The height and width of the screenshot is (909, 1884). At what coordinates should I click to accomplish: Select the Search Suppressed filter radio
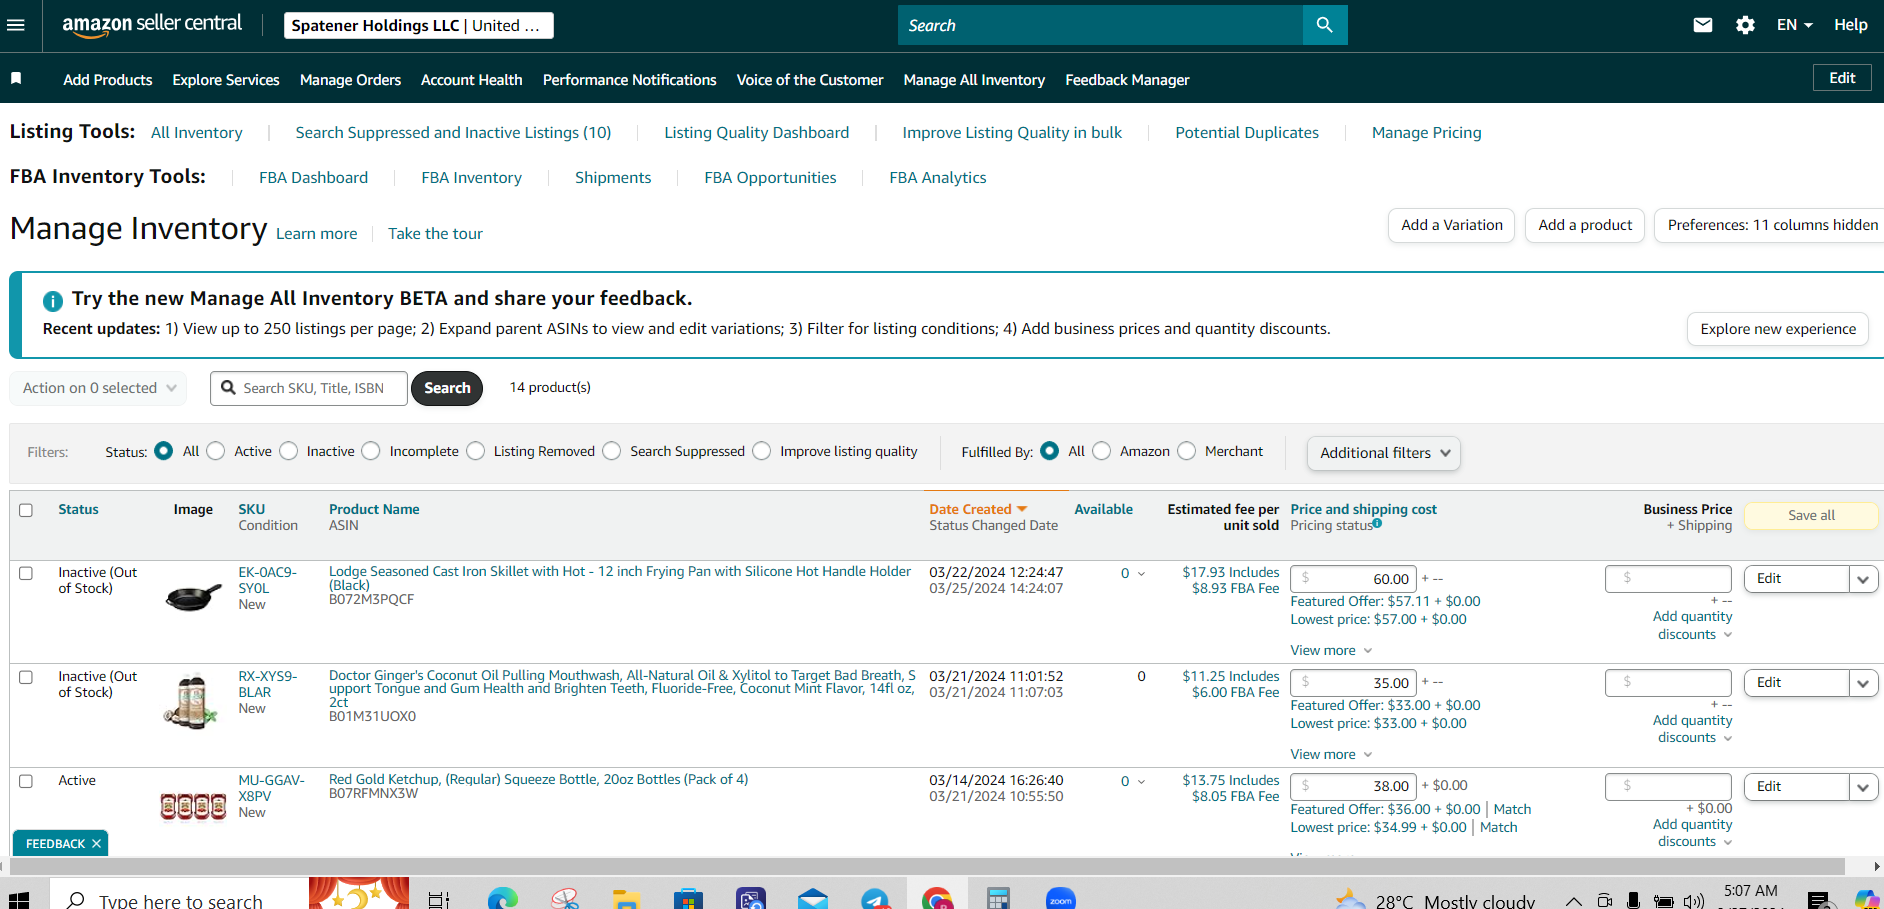point(612,451)
